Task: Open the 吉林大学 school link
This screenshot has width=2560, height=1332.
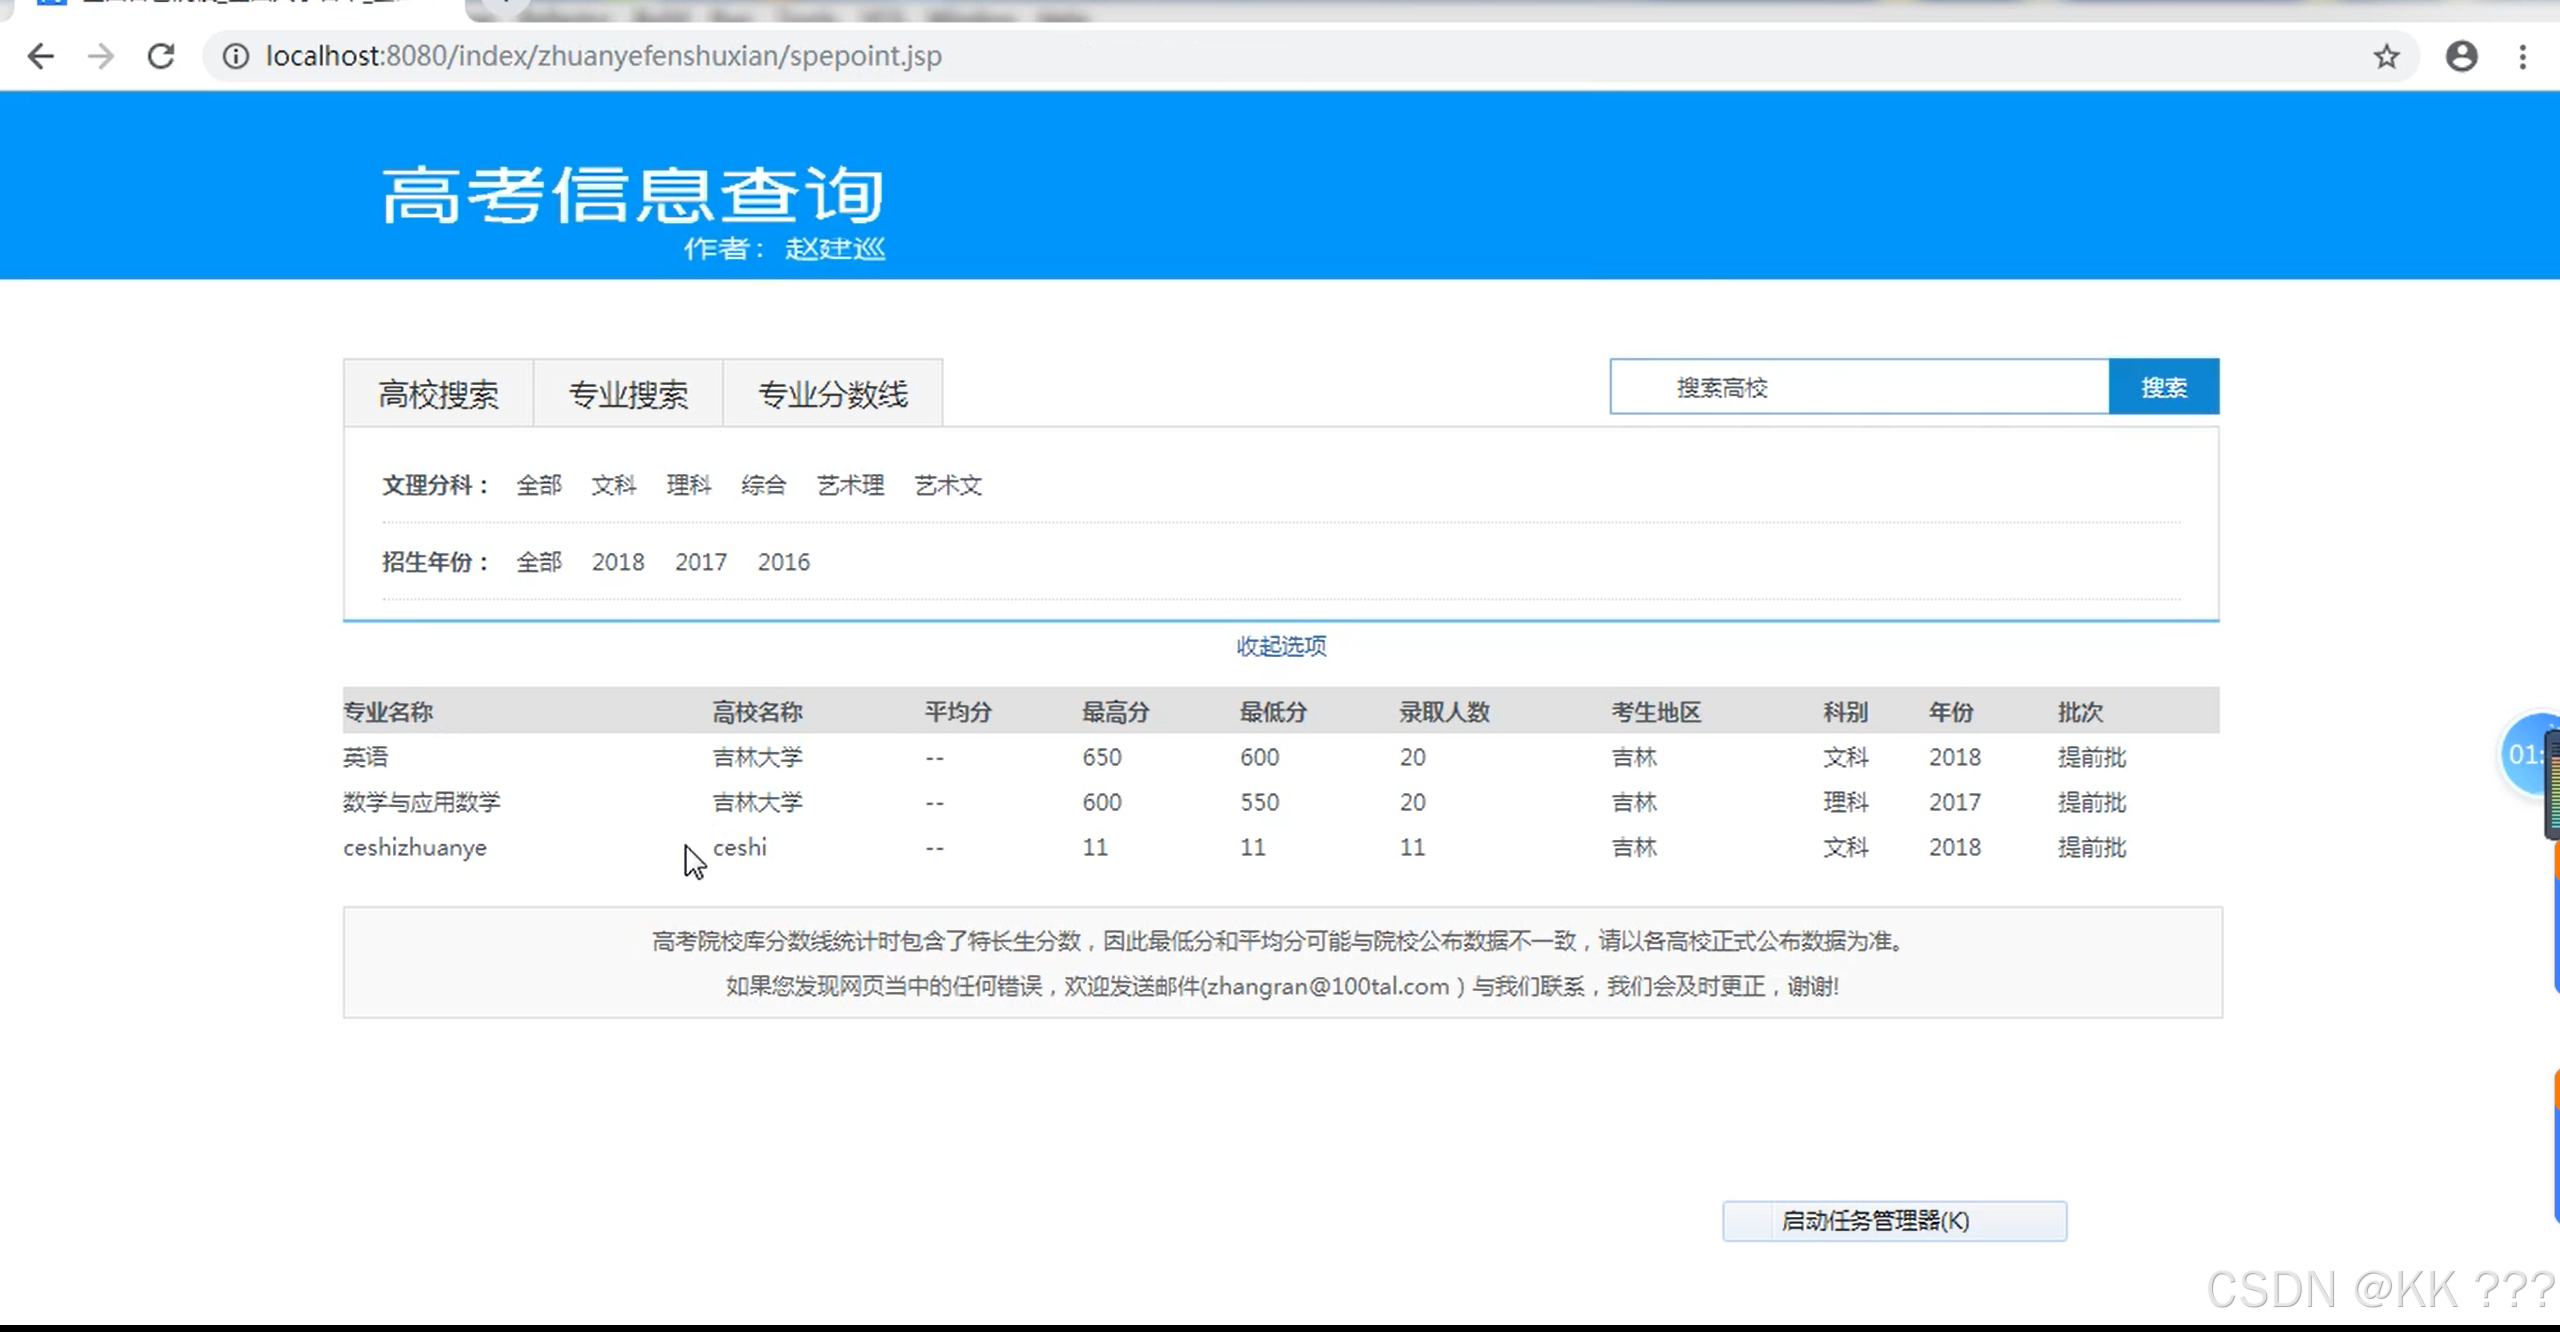Action: point(758,757)
